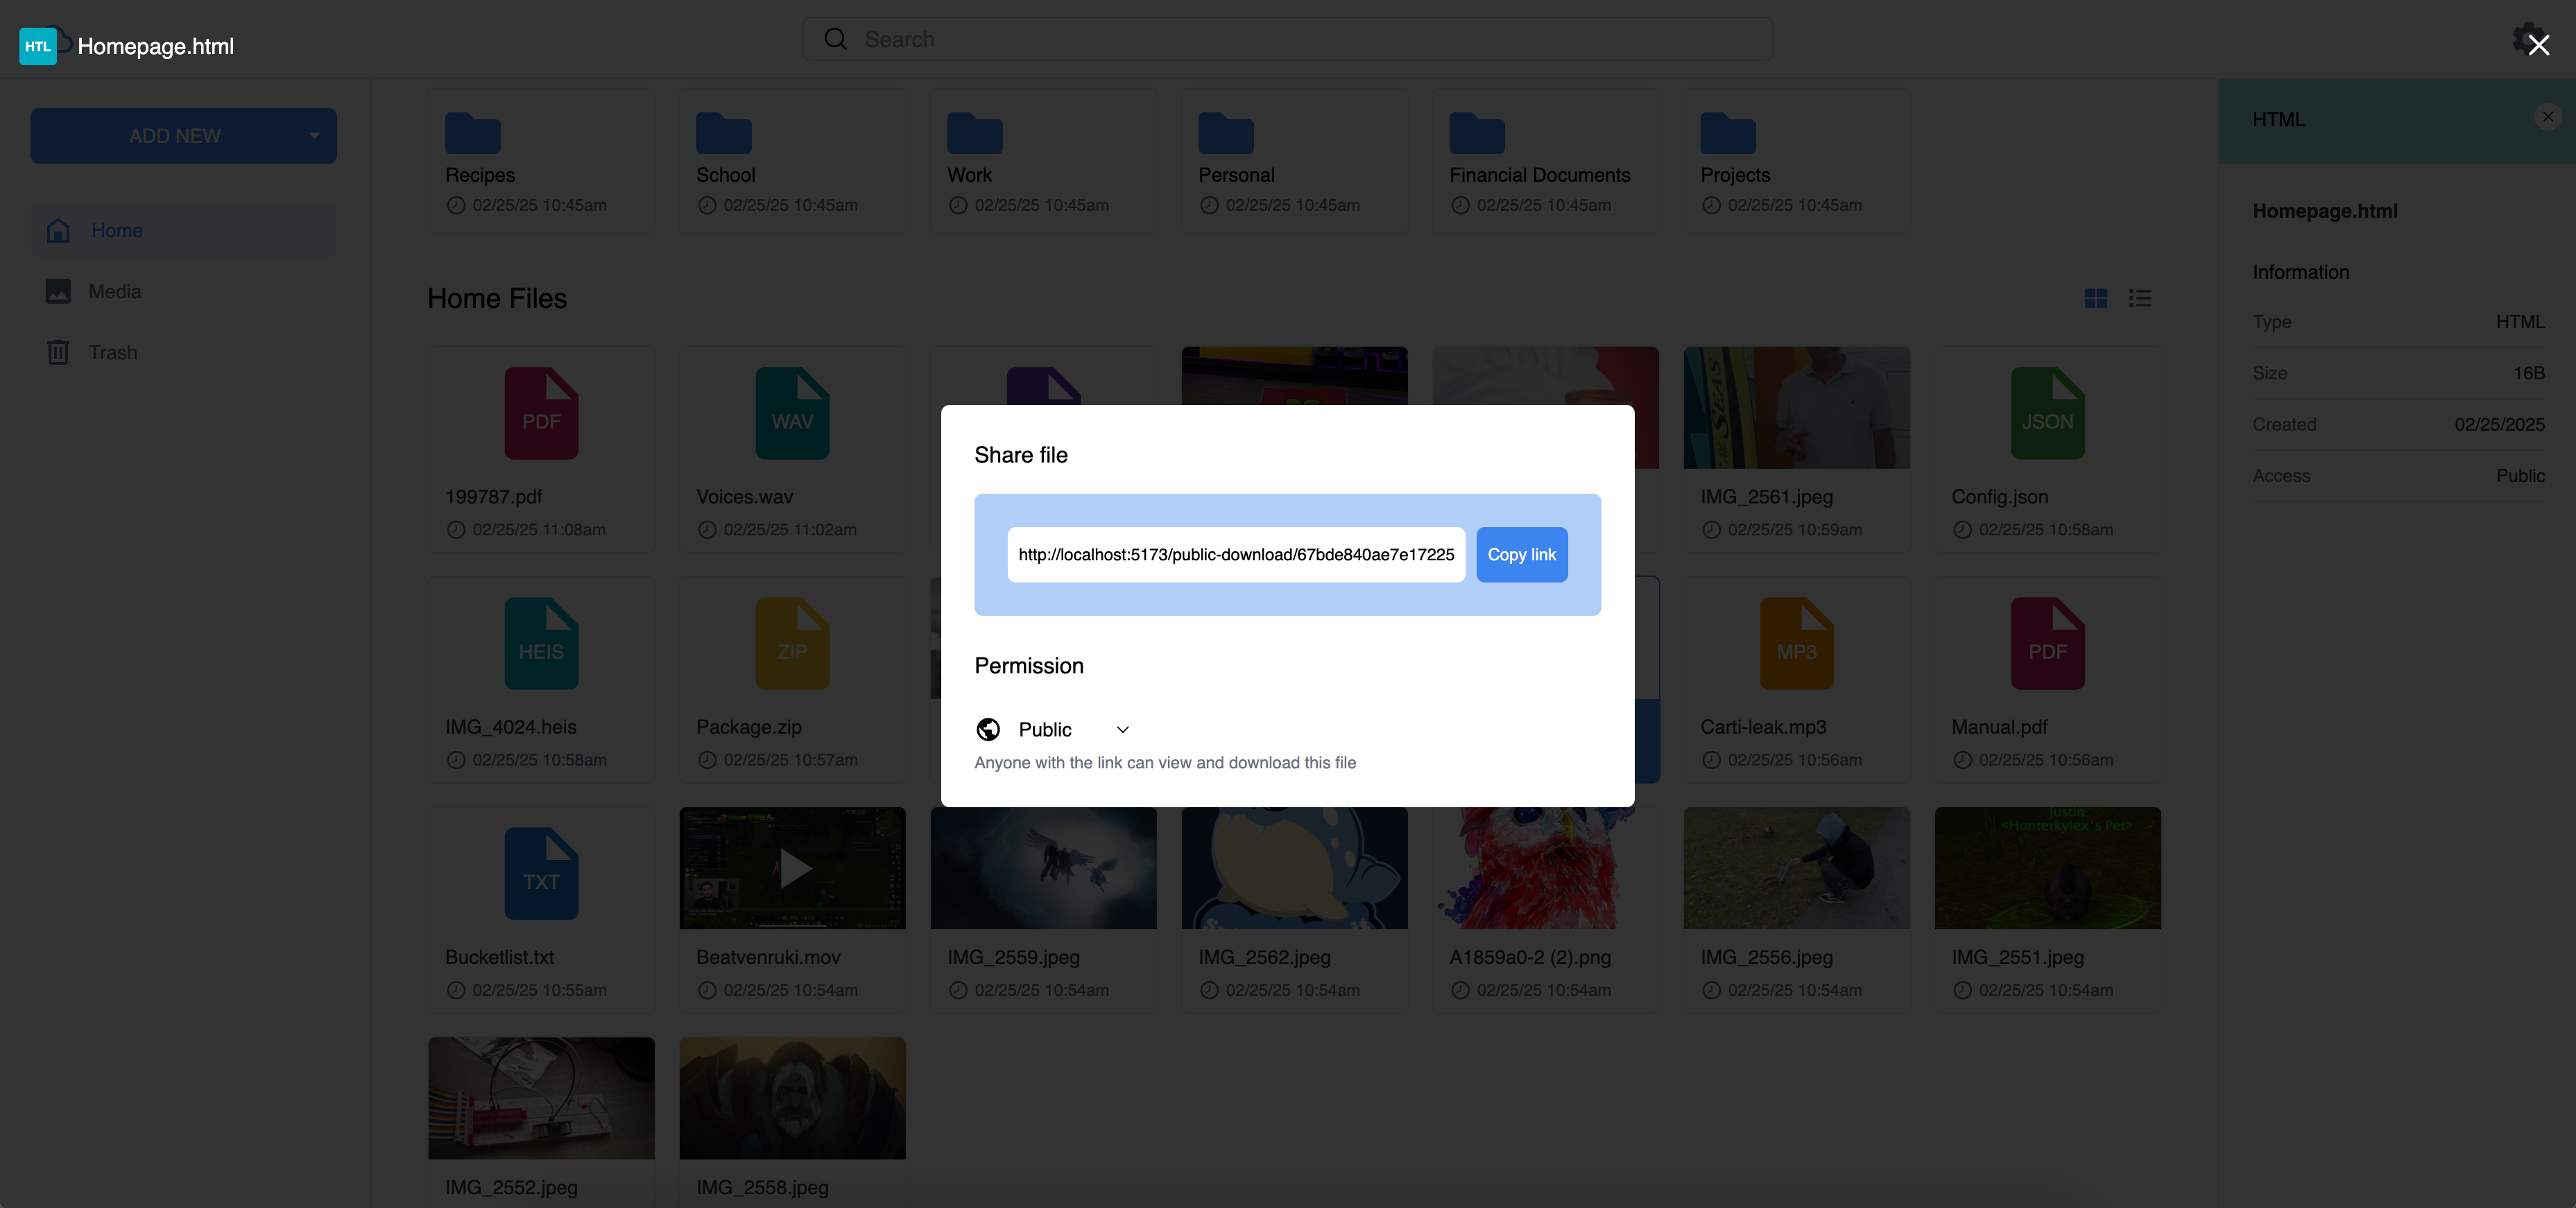Select the Carti-leak.mp3 file icon
2576x1208 pixels.
click(x=1796, y=643)
